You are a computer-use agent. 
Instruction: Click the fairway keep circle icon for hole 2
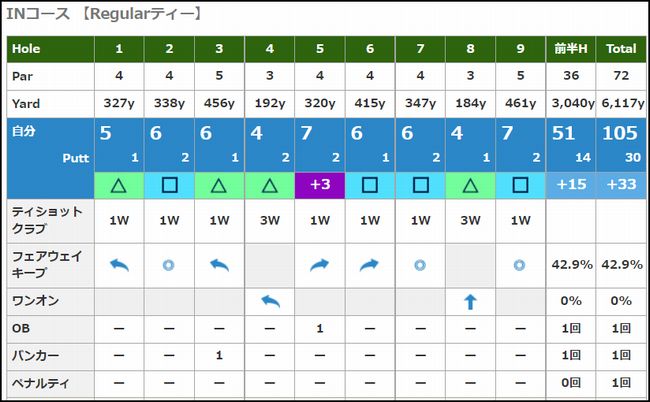tap(169, 265)
